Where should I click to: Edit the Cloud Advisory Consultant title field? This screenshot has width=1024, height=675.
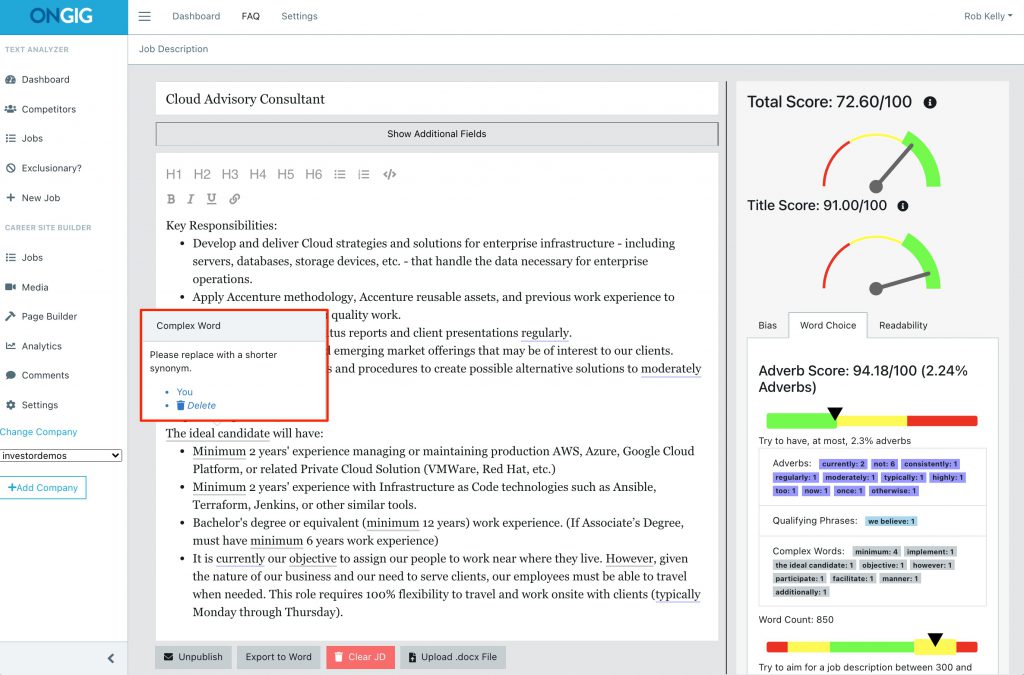(437, 99)
